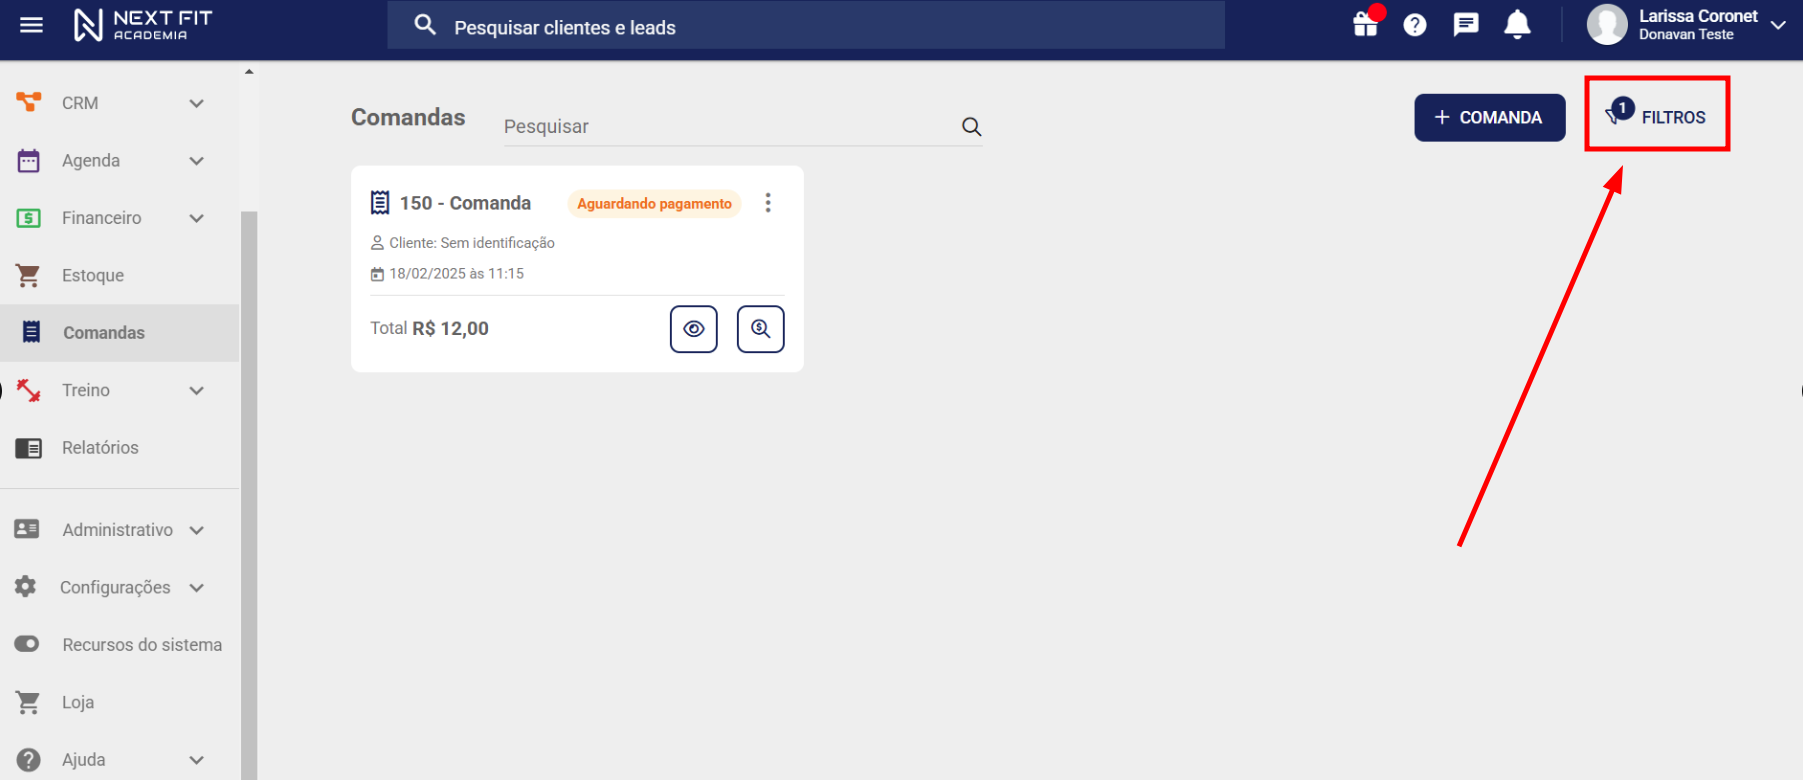Click the 18/02/2025 às 11:15 date
The width and height of the screenshot is (1803, 780).
pyautogui.click(x=456, y=274)
